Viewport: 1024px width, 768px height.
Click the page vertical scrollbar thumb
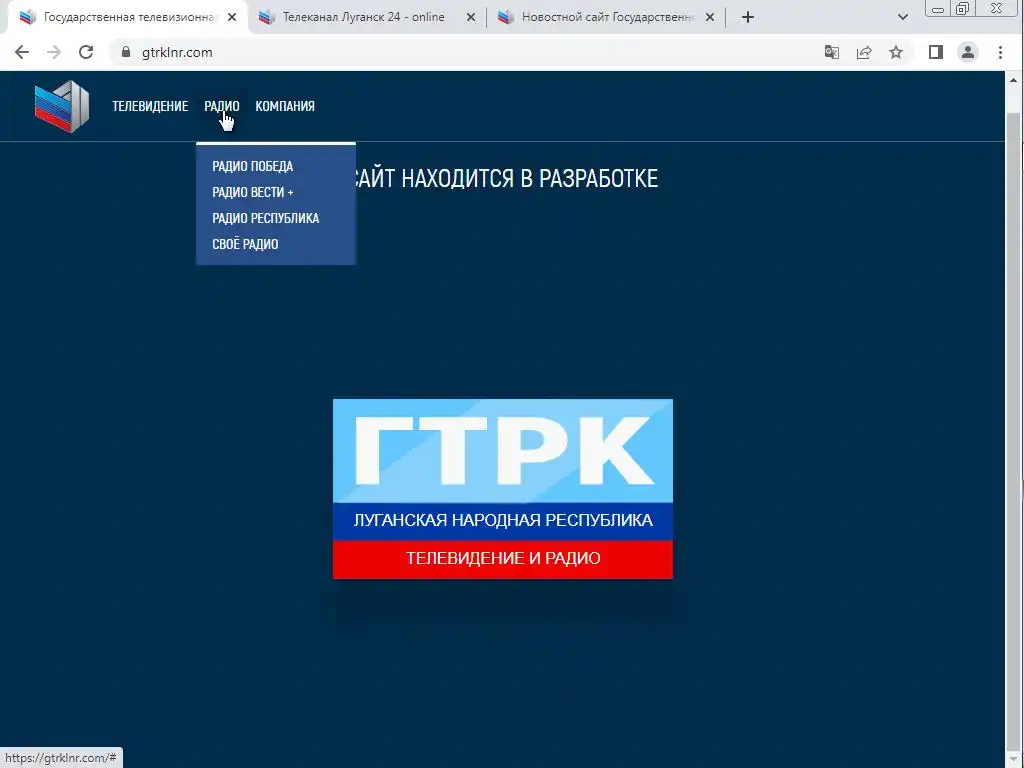1014,431
